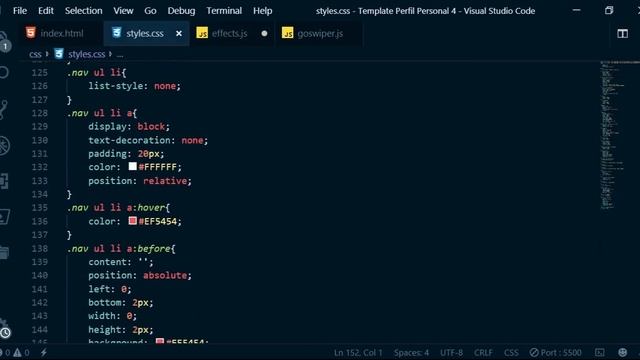Open the Help menu
This screenshot has height=360, width=640.
(262, 11)
